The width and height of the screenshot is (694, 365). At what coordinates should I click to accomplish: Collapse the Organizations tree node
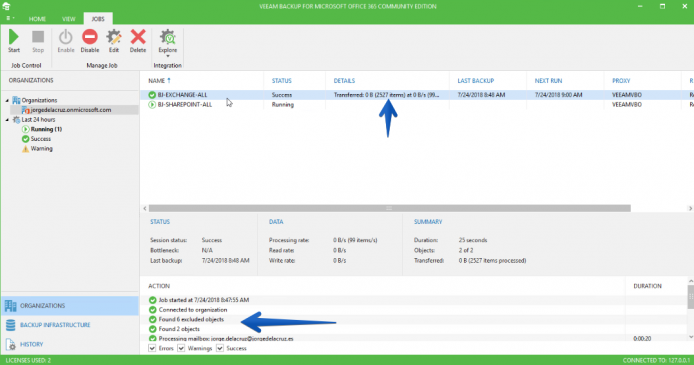click(x=7, y=100)
